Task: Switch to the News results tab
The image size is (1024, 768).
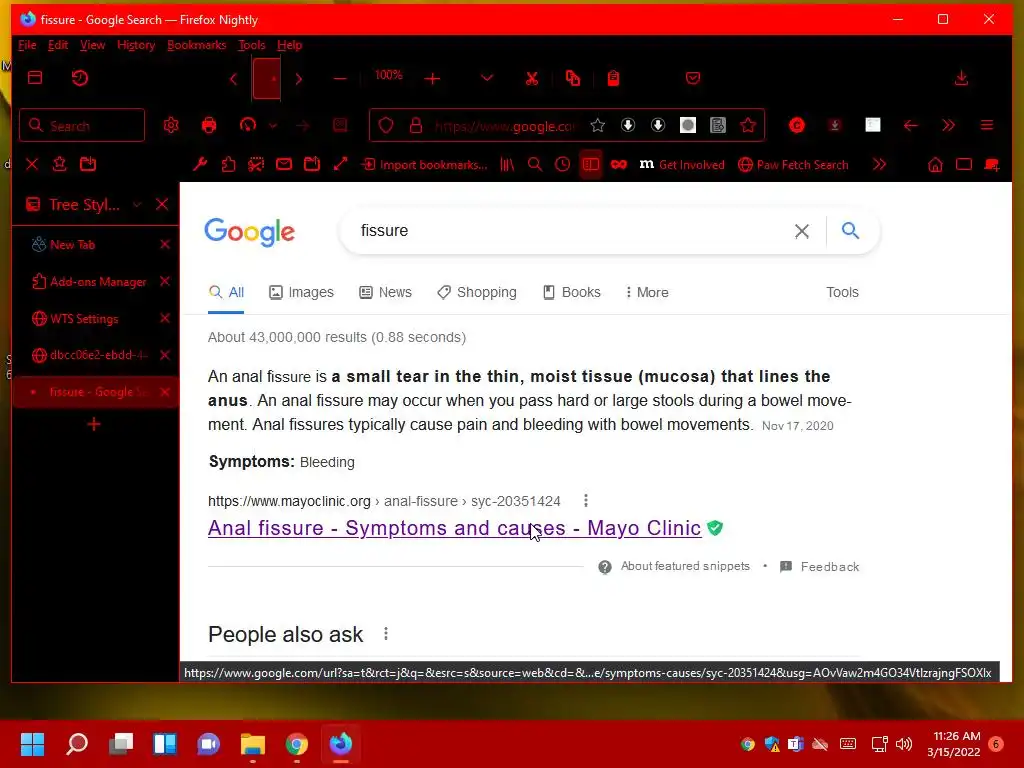Action: pyautogui.click(x=385, y=293)
